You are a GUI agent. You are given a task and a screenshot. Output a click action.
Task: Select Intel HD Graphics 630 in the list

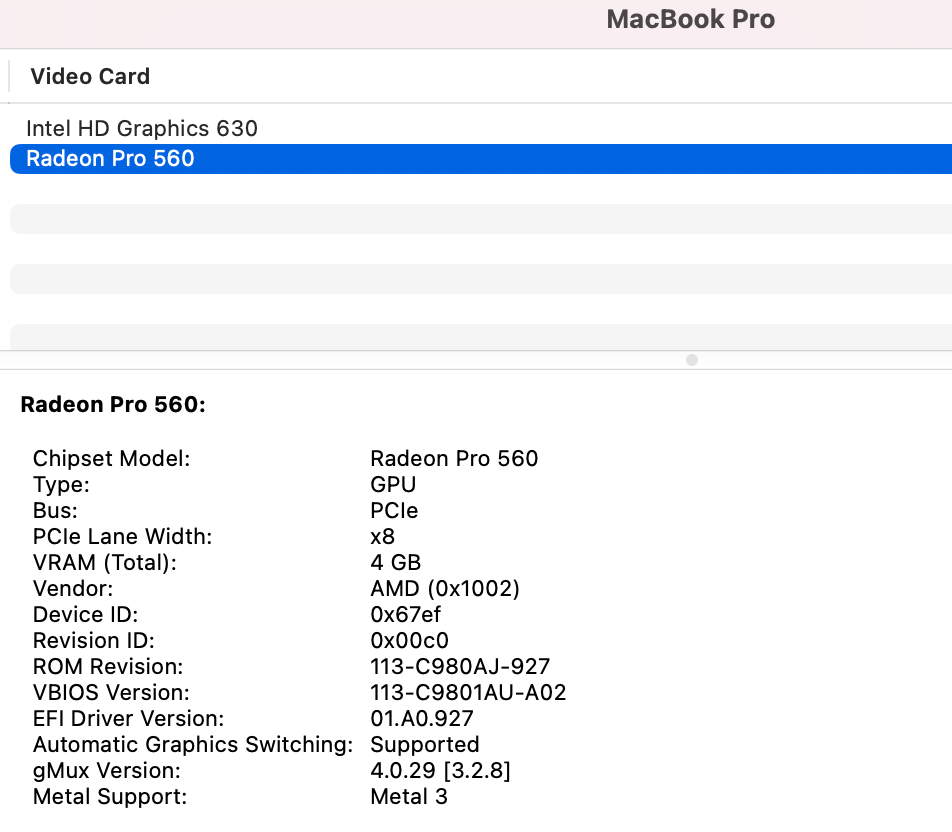(x=141, y=128)
